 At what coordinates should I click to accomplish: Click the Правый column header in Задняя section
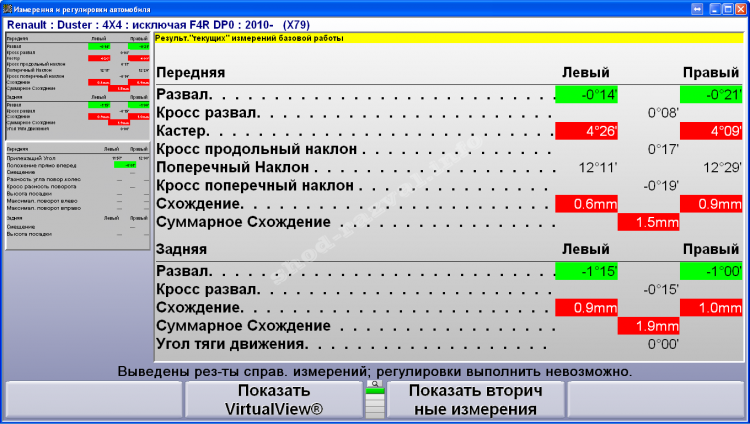[x=711, y=249]
